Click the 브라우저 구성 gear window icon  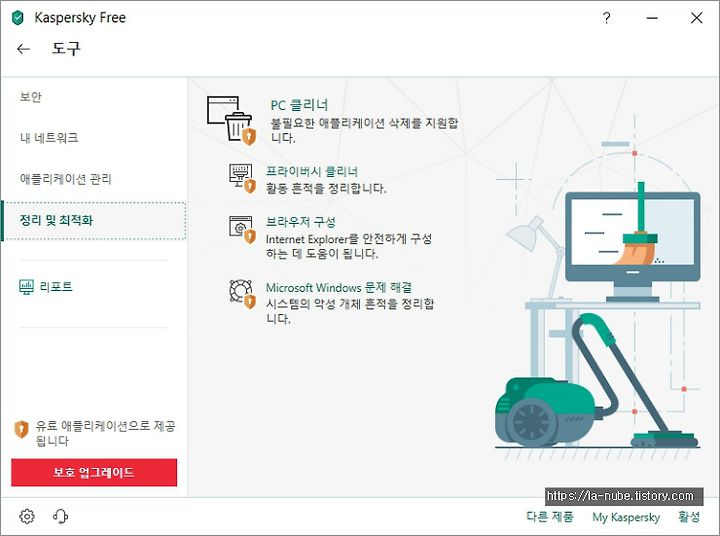(242, 229)
